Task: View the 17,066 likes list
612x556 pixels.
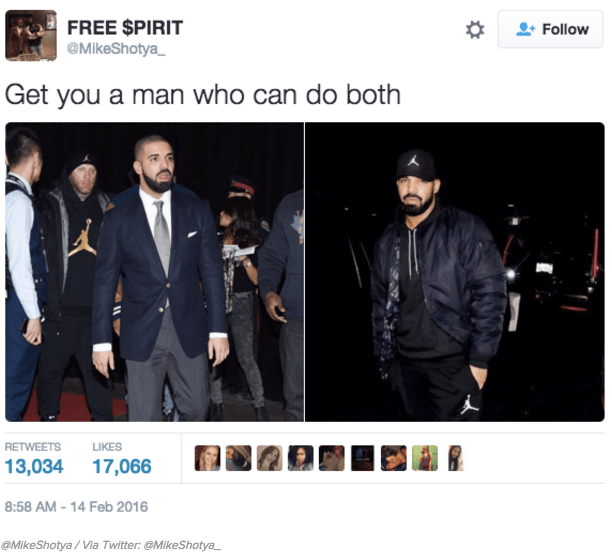Action: 122,458
